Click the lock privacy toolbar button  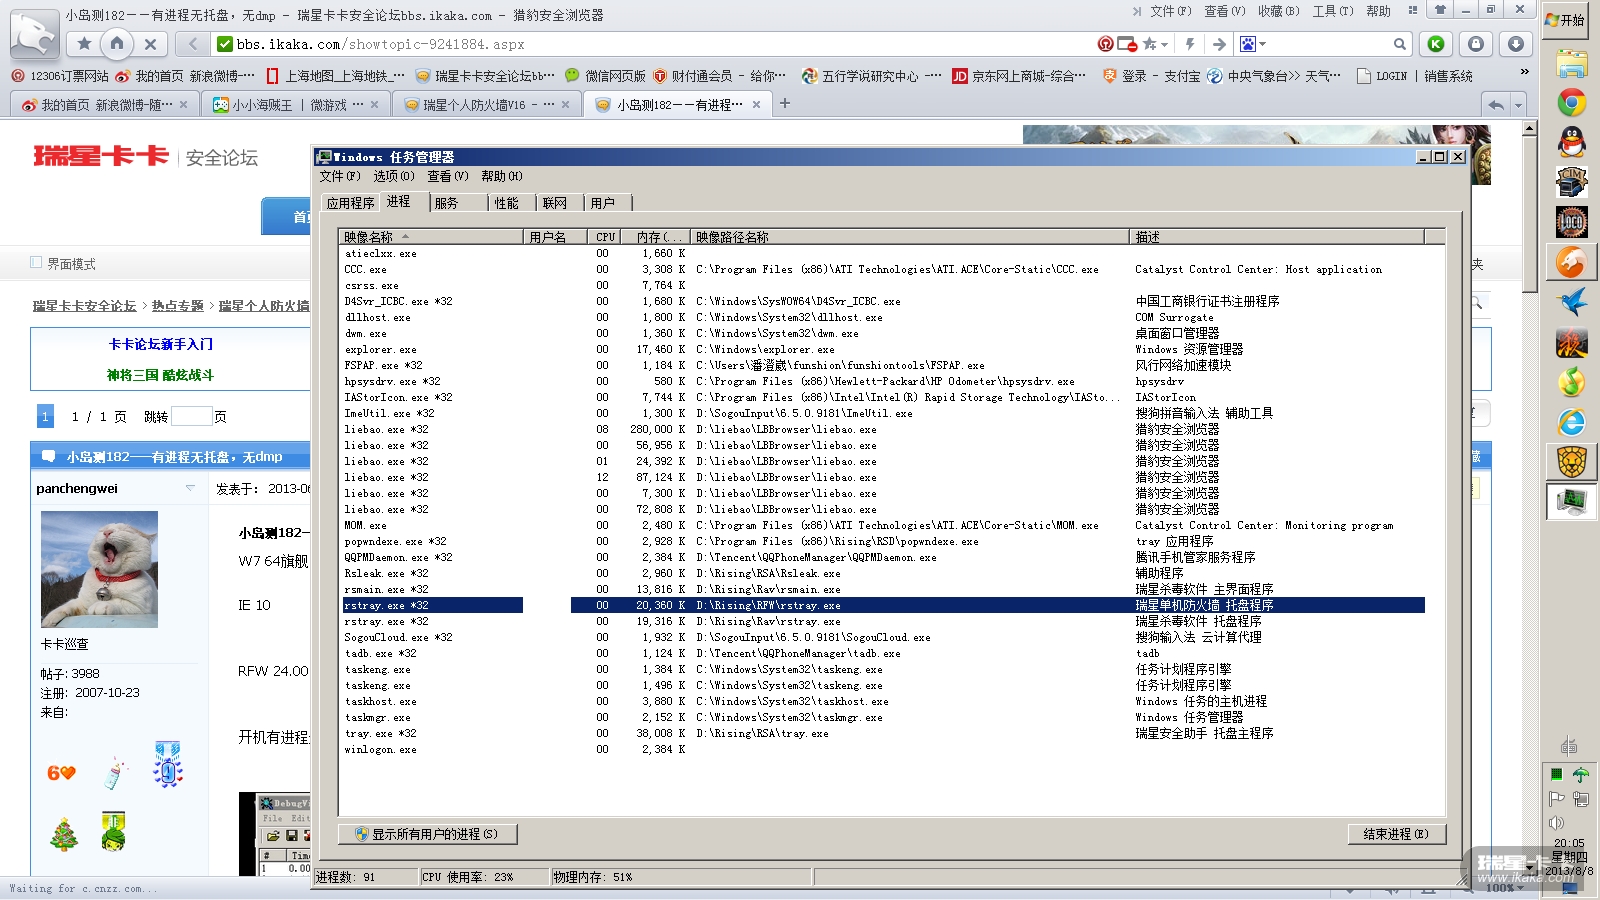tap(1476, 44)
